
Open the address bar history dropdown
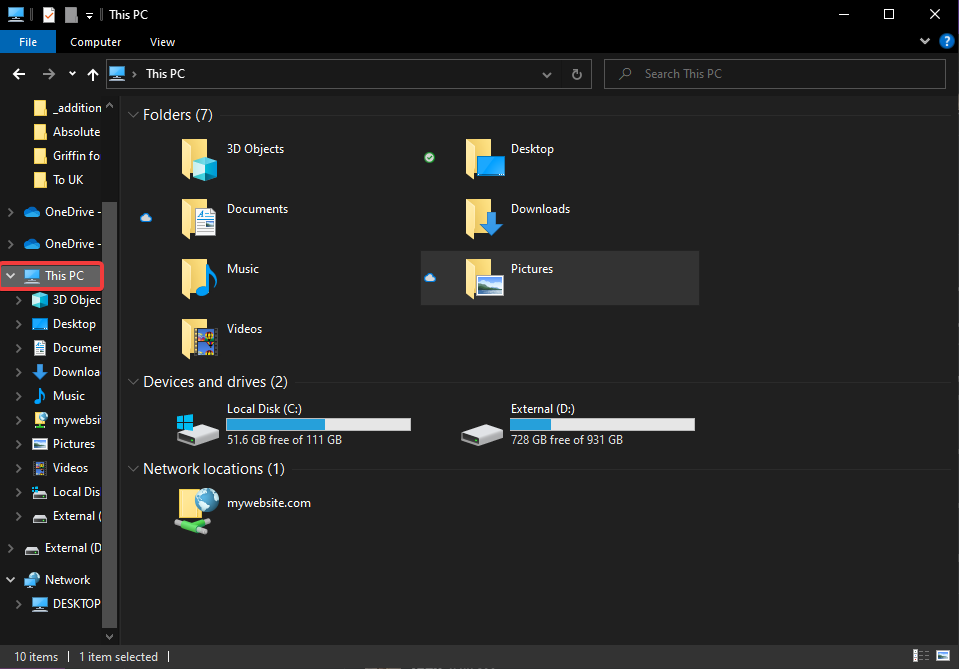(x=546, y=75)
